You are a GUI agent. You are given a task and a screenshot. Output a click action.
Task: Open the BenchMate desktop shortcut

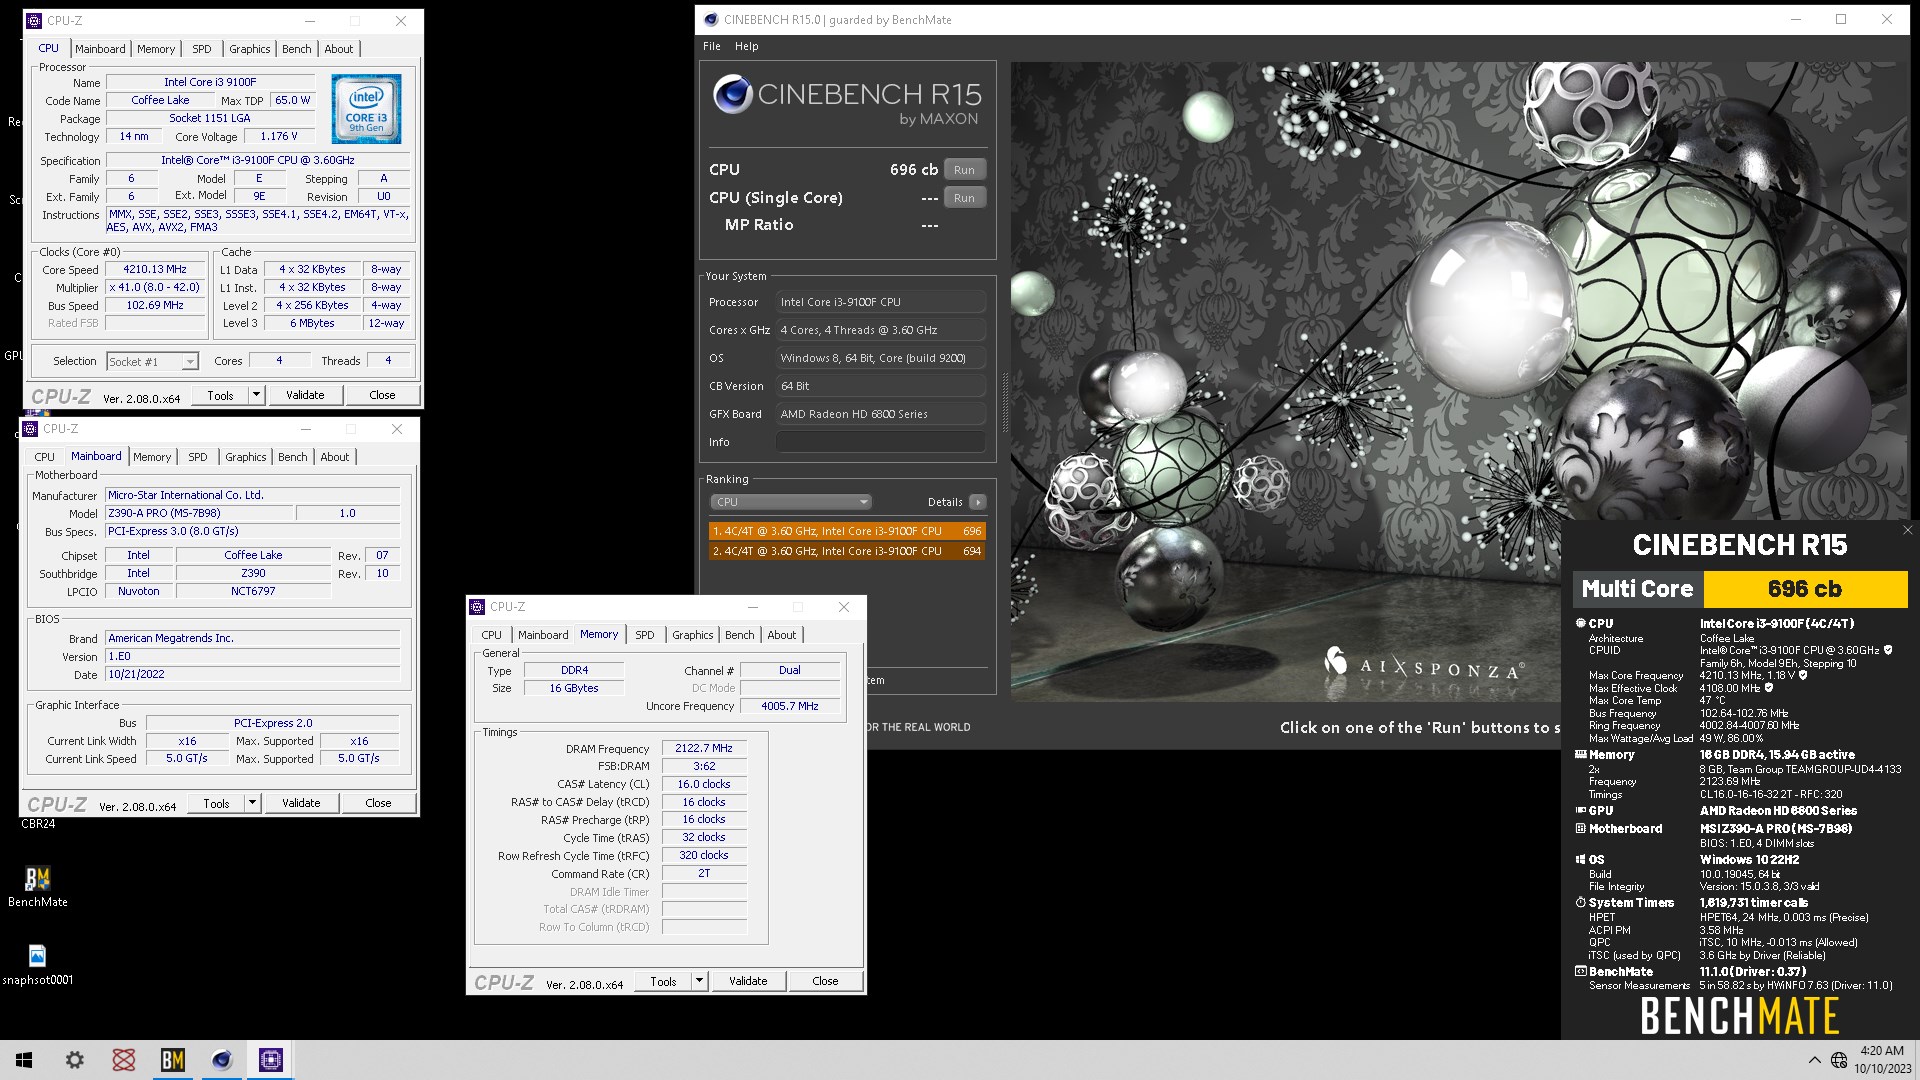pos(38,886)
